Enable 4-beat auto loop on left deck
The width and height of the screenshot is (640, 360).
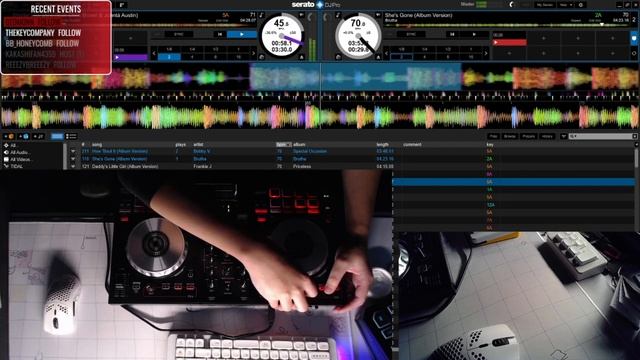coord(192,57)
